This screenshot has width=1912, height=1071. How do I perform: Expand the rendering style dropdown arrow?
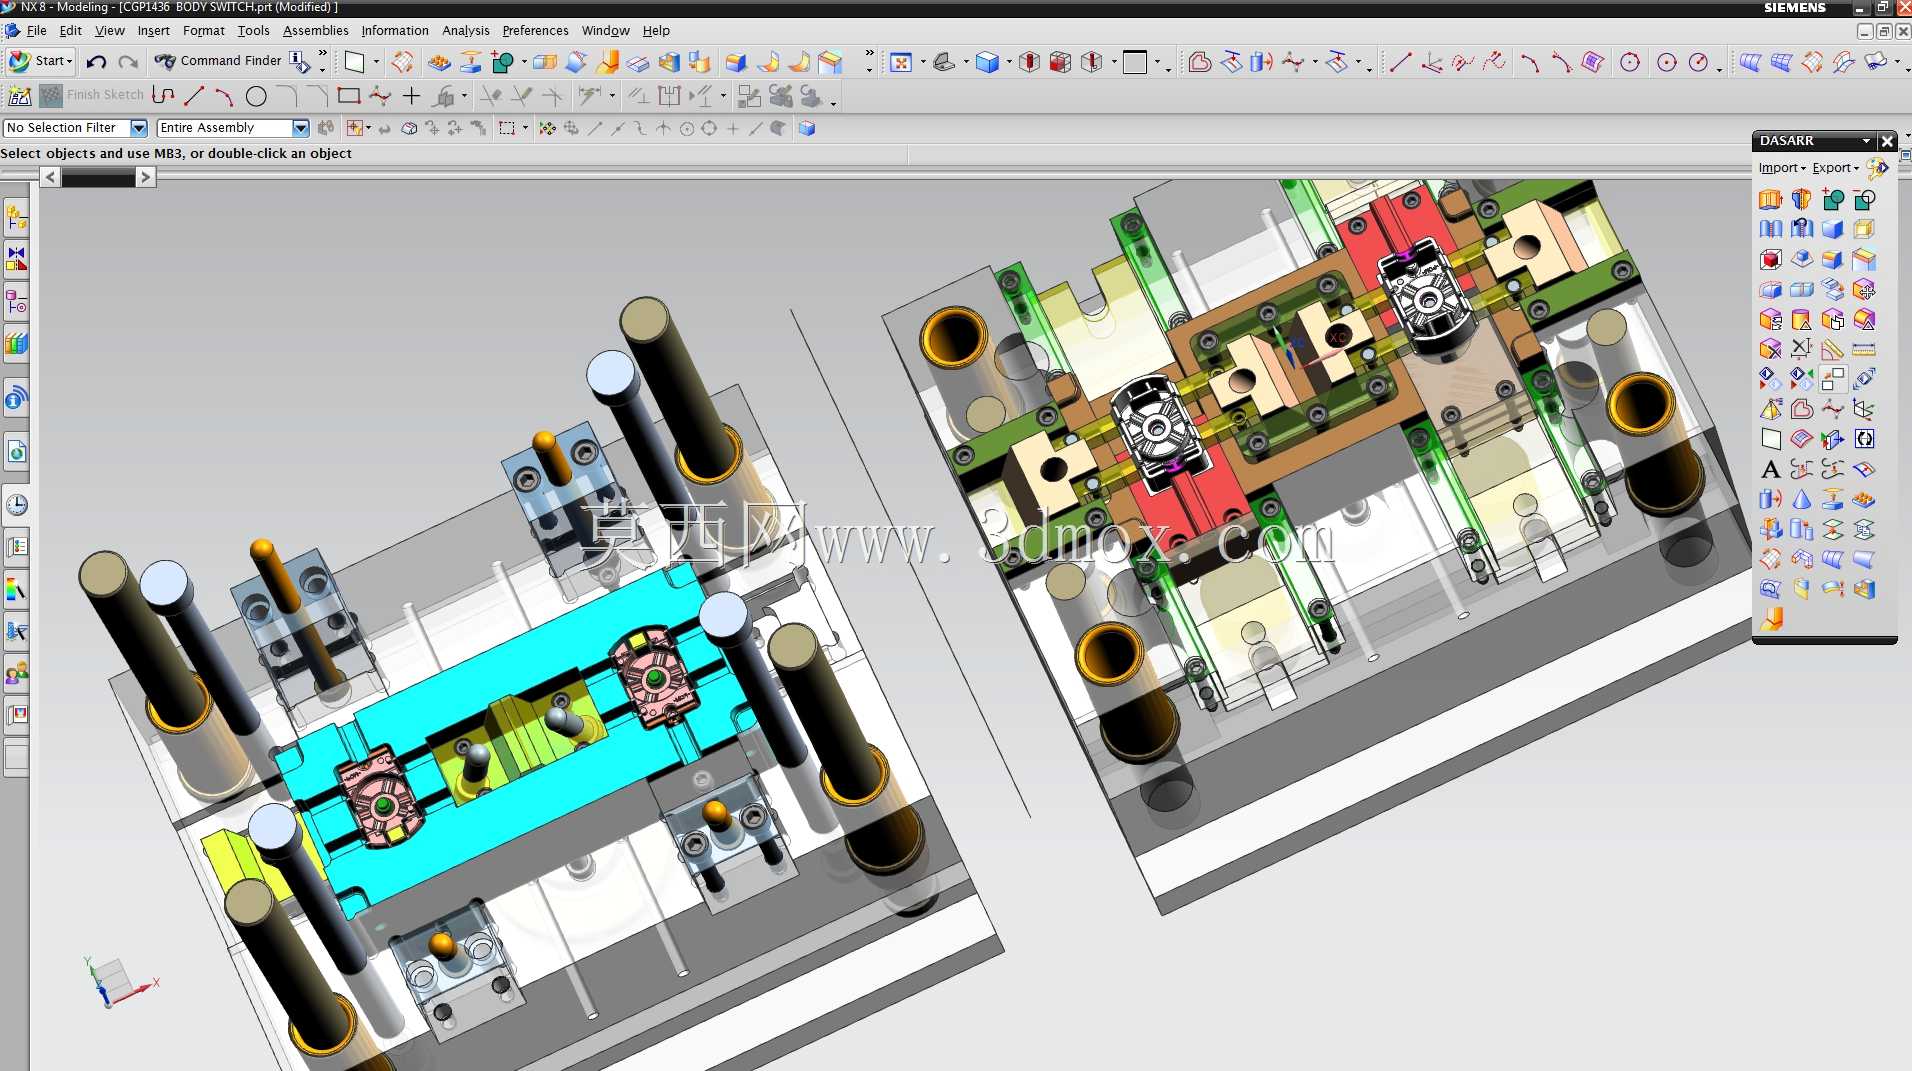coord(1009,62)
